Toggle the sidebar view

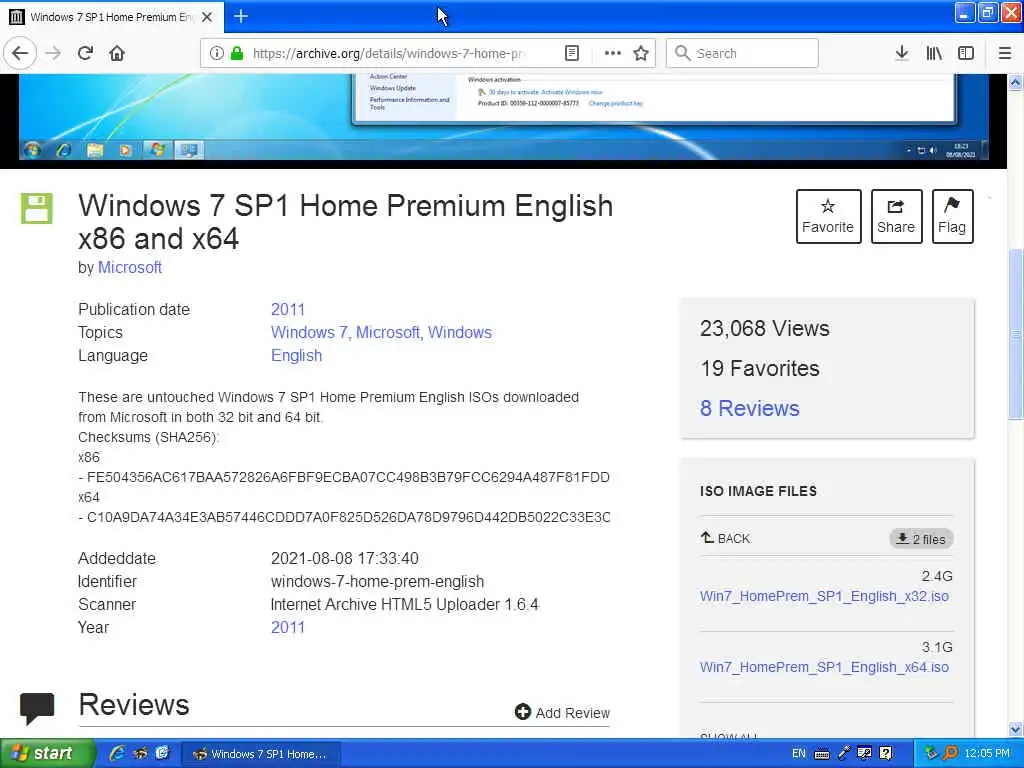click(966, 53)
